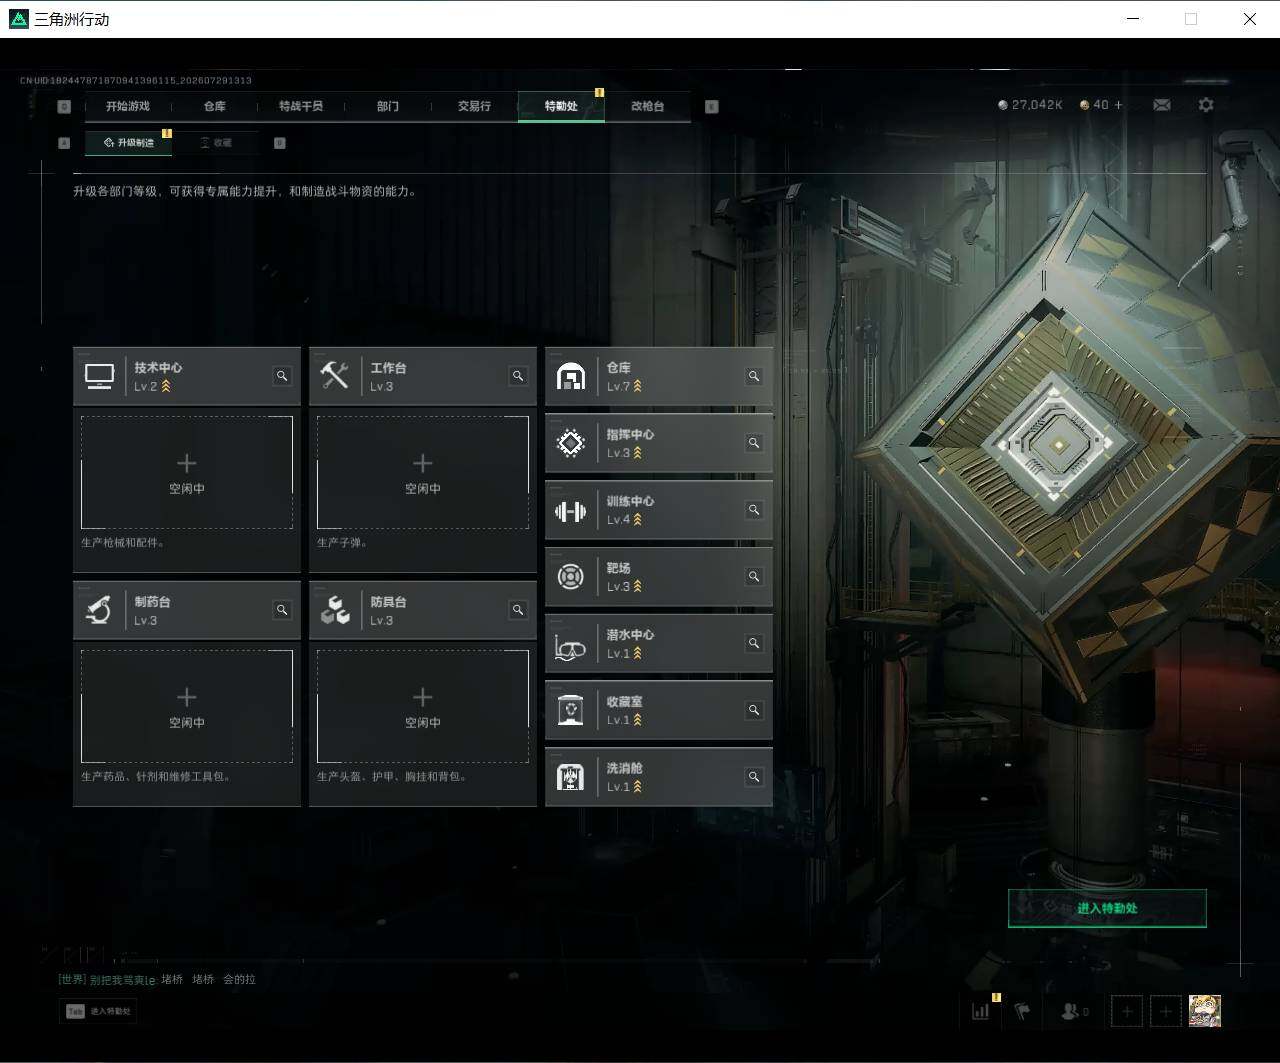Select the 特勤处 tab

click(561, 106)
